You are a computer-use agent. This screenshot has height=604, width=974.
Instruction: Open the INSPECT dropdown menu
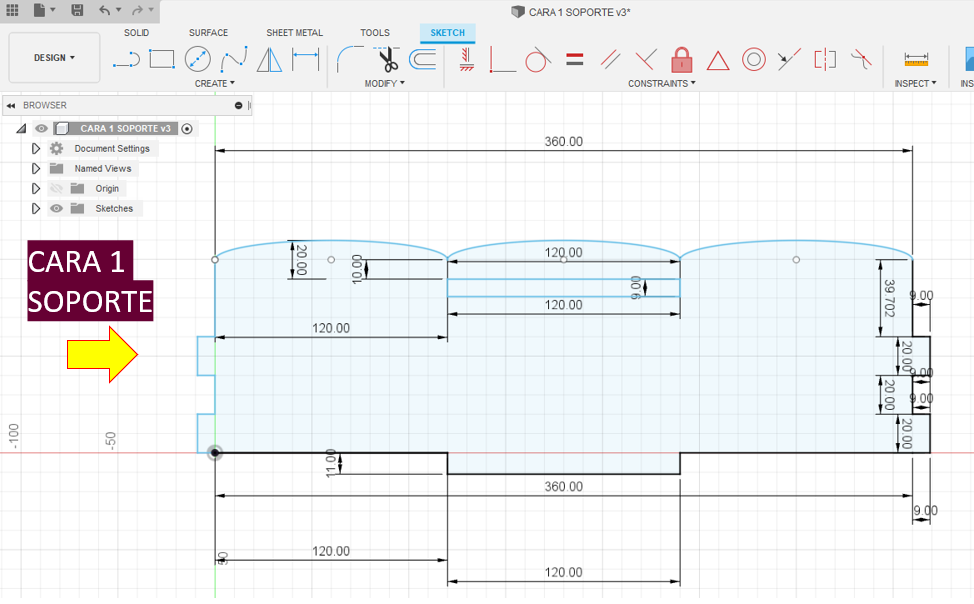point(915,83)
